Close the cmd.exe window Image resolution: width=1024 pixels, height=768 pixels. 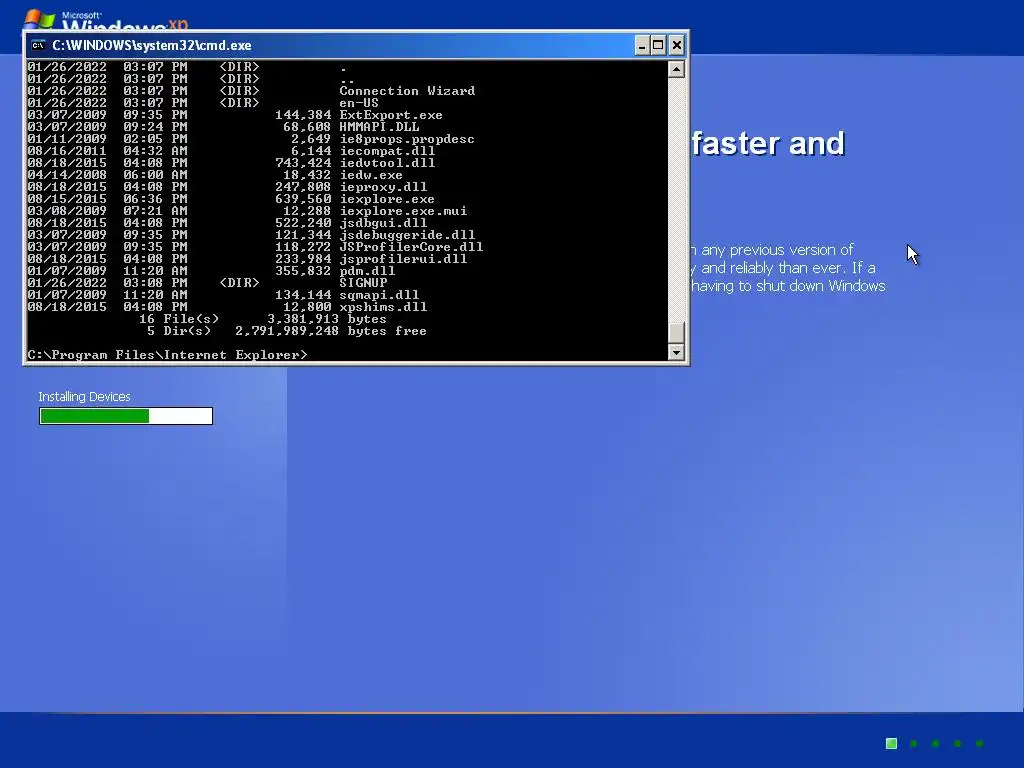(677, 45)
